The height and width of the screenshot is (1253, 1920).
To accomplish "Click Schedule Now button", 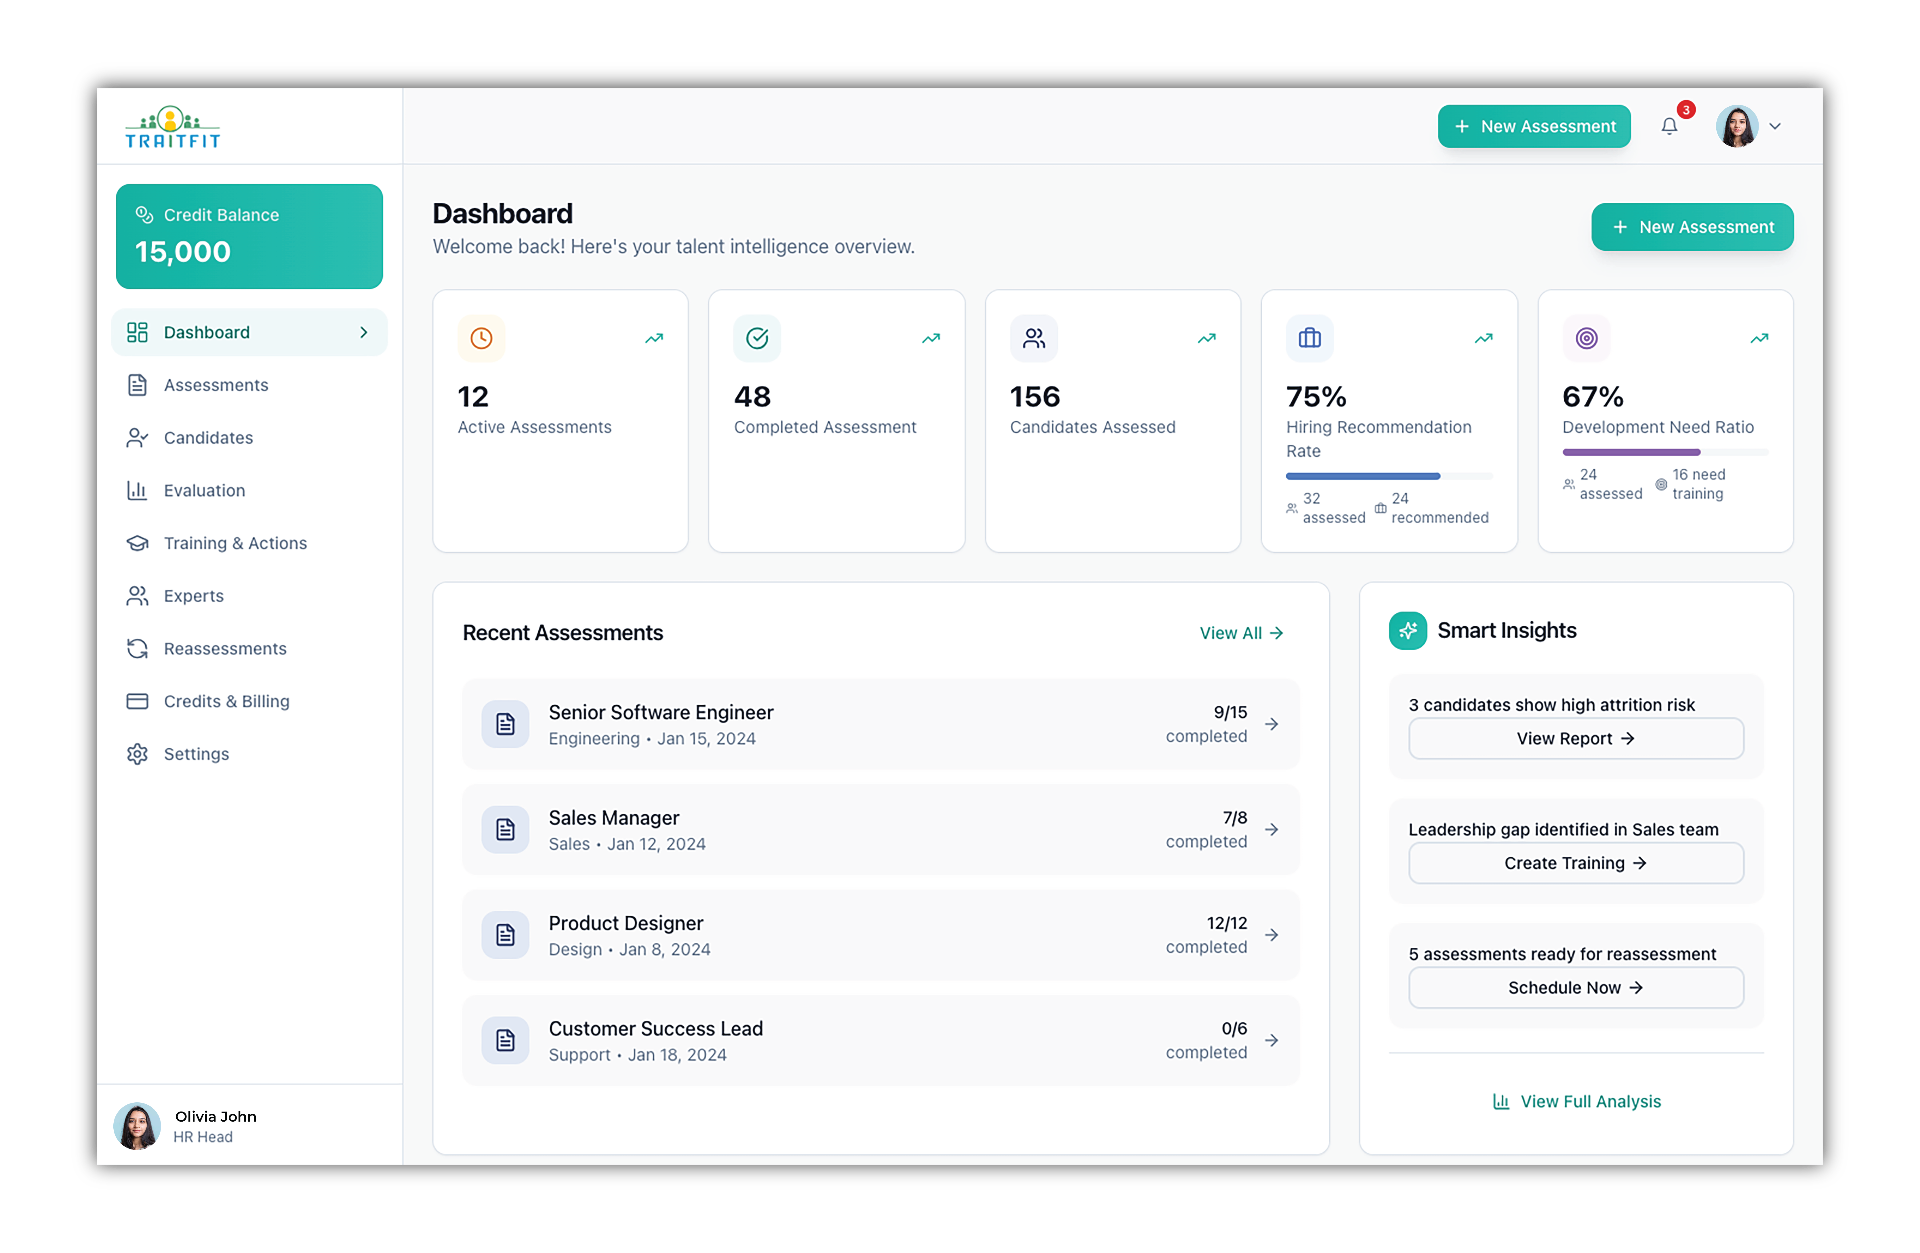I will click(1576, 988).
